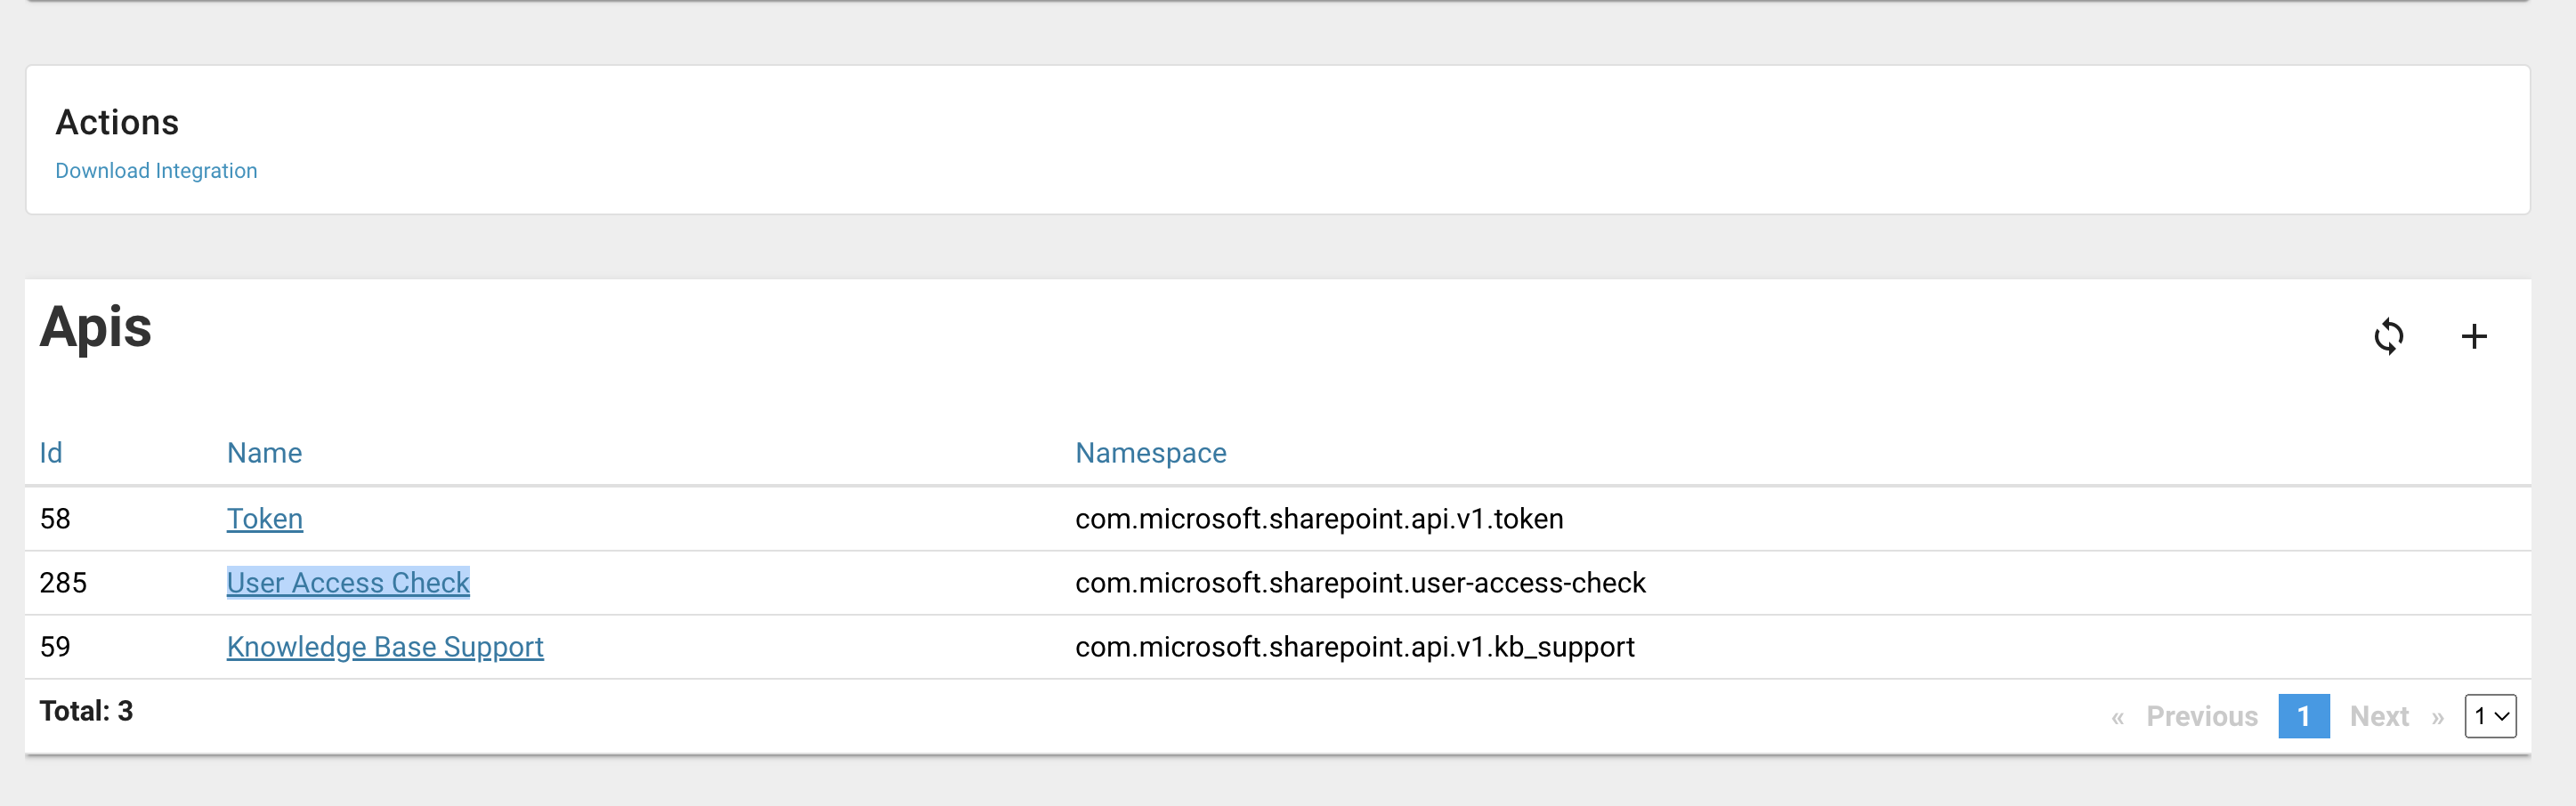The height and width of the screenshot is (806, 2576).
Task: Go to Previous page
Action: tap(2202, 716)
